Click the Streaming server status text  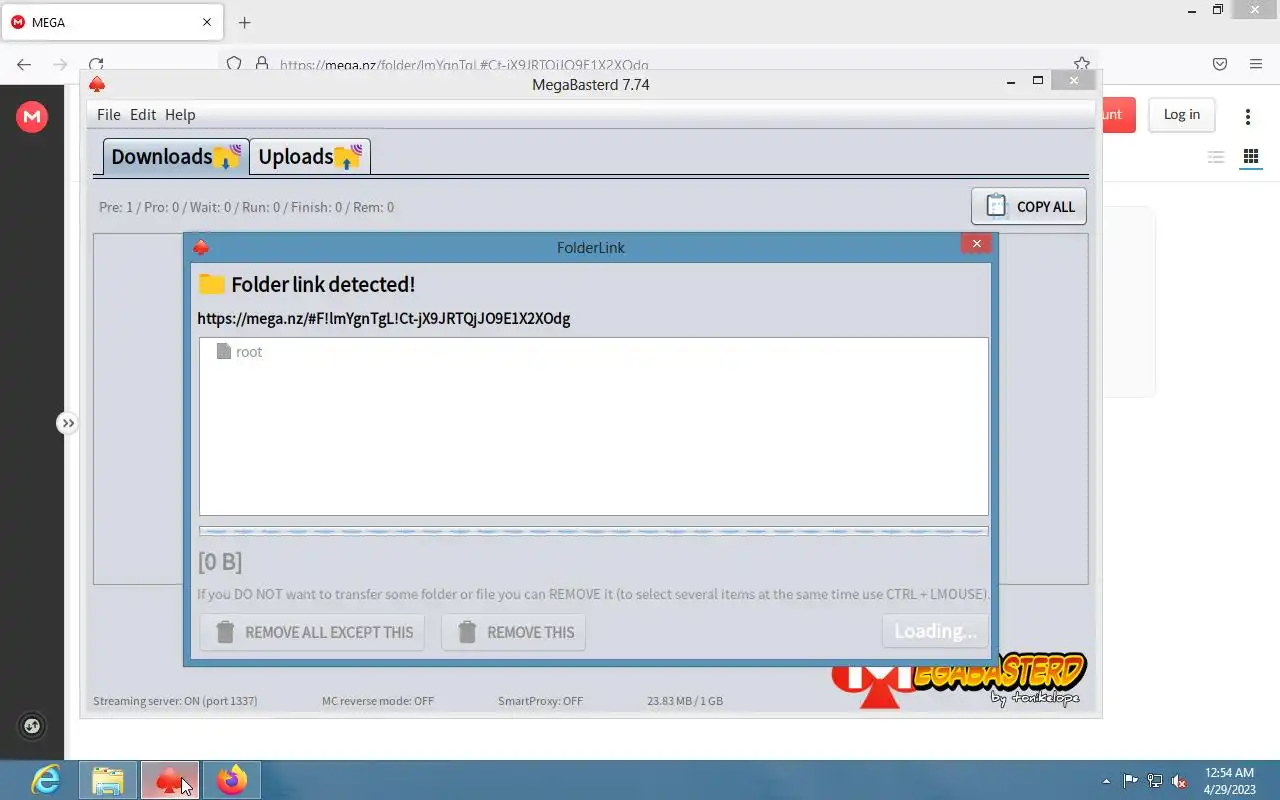point(175,701)
